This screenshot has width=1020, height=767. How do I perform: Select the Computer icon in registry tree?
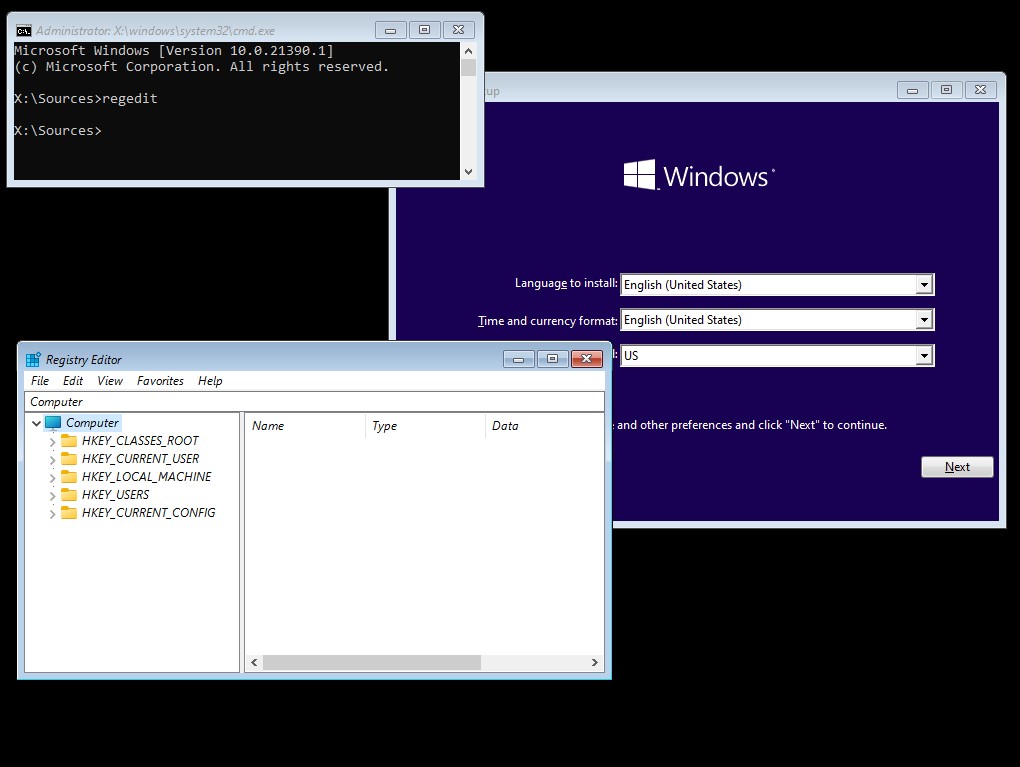point(53,423)
